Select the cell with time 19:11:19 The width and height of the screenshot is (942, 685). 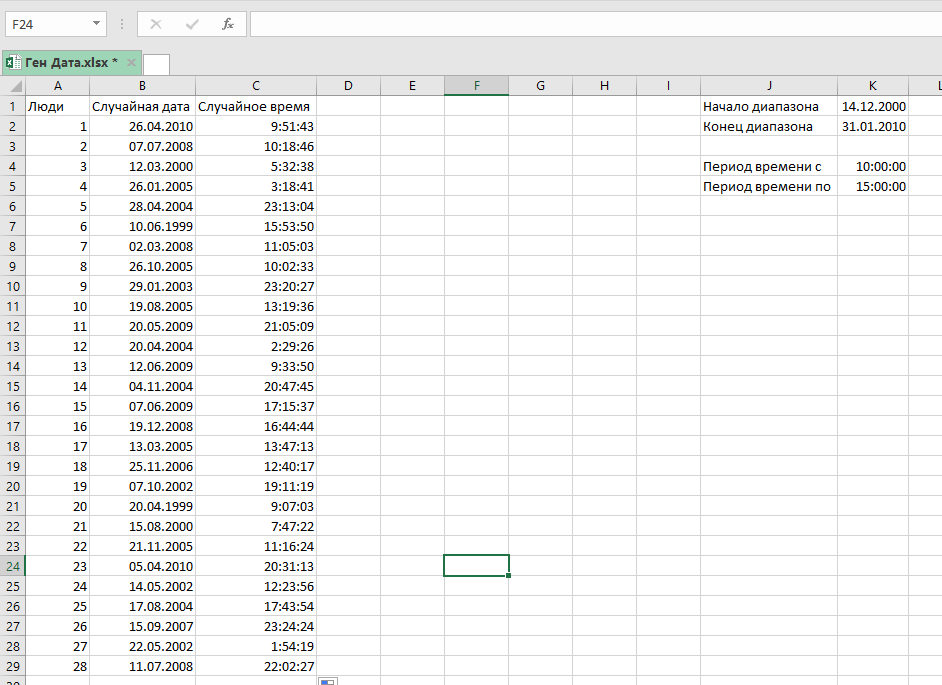pyautogui.click(x=256, y=486)
